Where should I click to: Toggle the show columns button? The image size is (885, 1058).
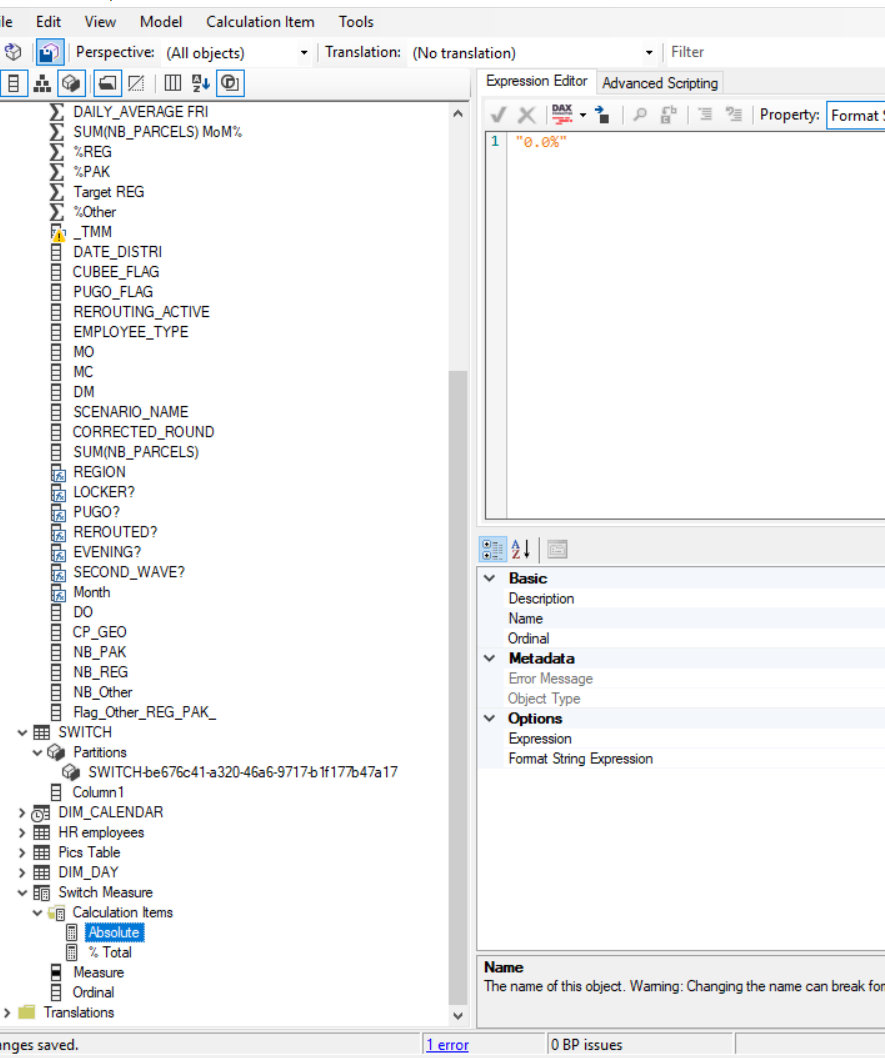pyautogui.click(x=13, y=84)
